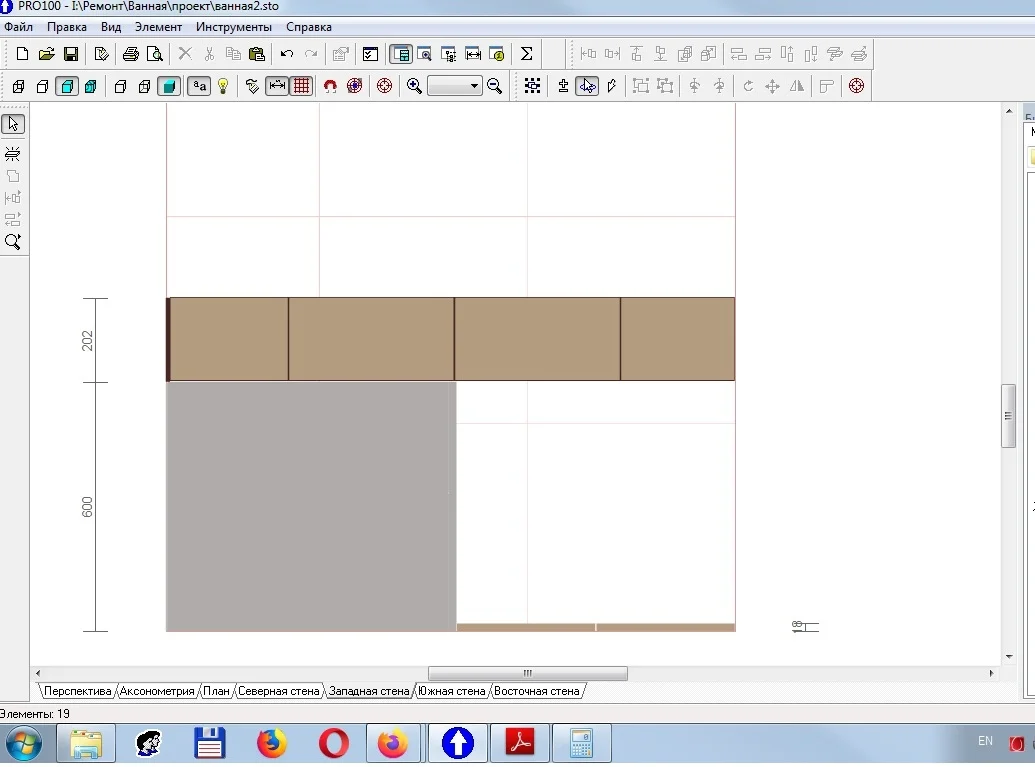1035x767 pixels.
Task: Click the horizontal scrollbar thumb
Action: tap(527, 673)
